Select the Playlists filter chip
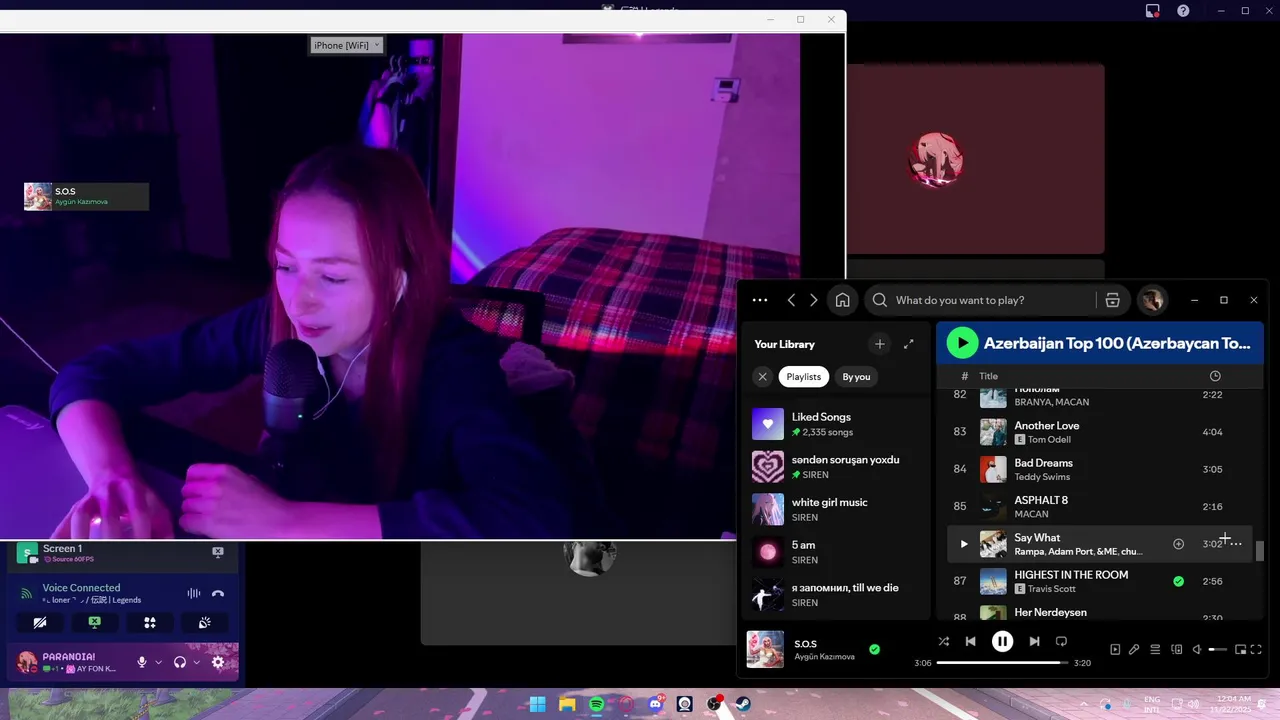Screen dimensions: 1280x720 tap(803, 377)
